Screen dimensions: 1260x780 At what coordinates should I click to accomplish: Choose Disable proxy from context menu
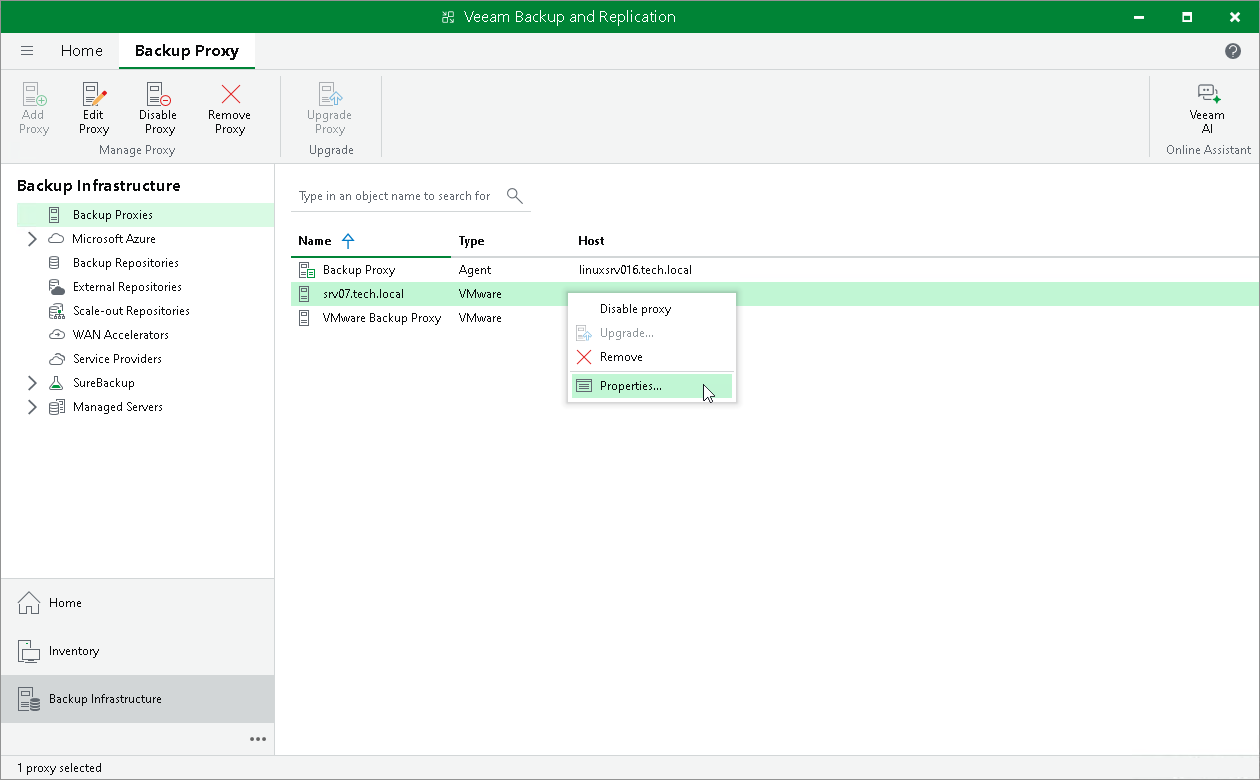(652, 309)
